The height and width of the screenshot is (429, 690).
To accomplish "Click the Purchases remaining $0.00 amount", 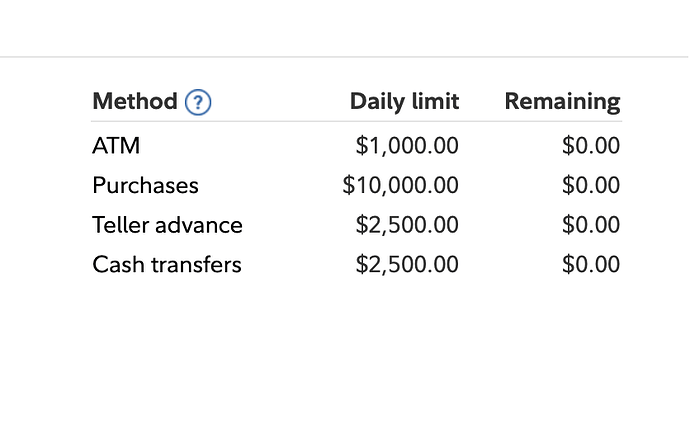I will [x=591, y=186].
